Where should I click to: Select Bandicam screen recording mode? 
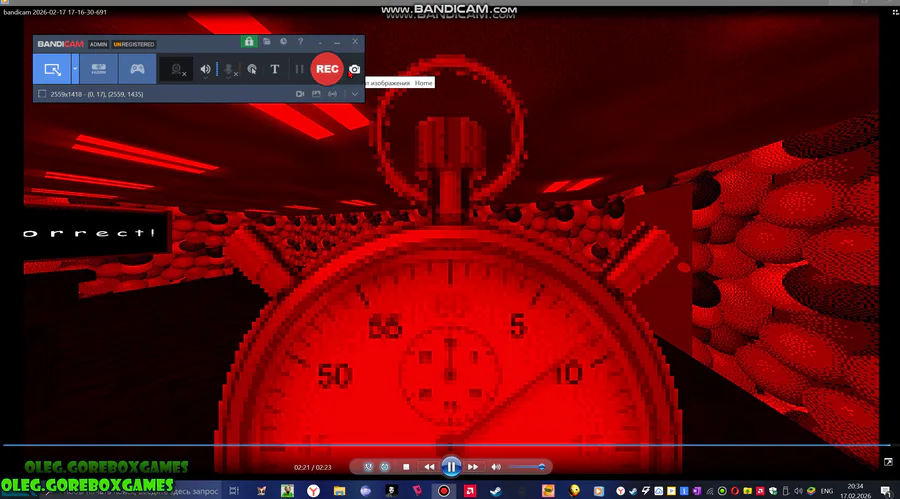(x=52, y=69)
